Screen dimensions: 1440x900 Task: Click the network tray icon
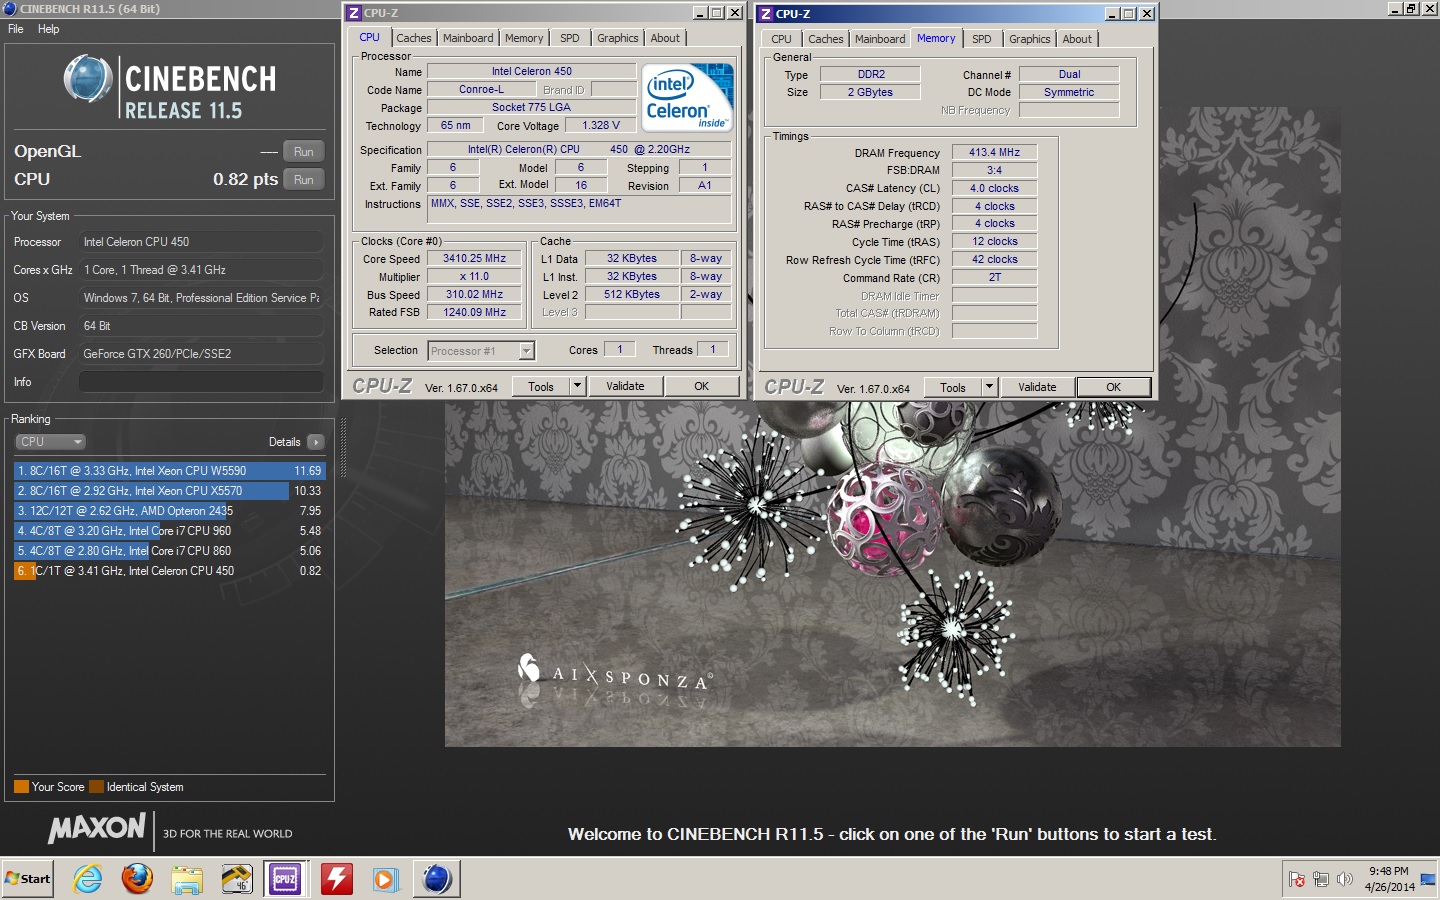pyautogui.click(x=1321, y=879)
